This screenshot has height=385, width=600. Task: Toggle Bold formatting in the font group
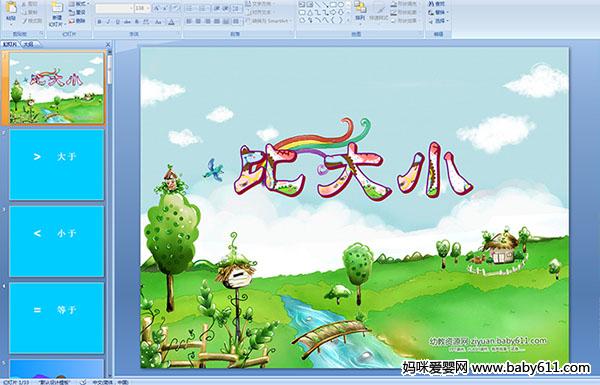click(99, 22)
